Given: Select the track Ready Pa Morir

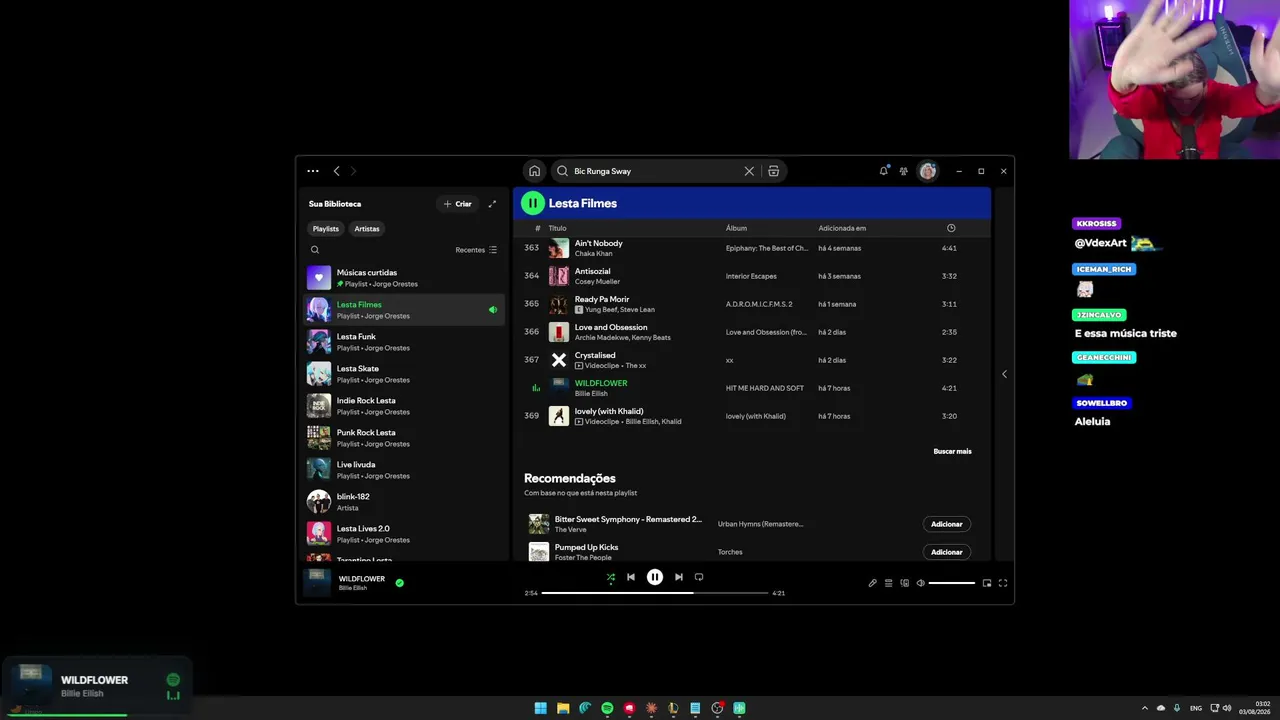Looking at the screenshot, I should pos(751,304).
